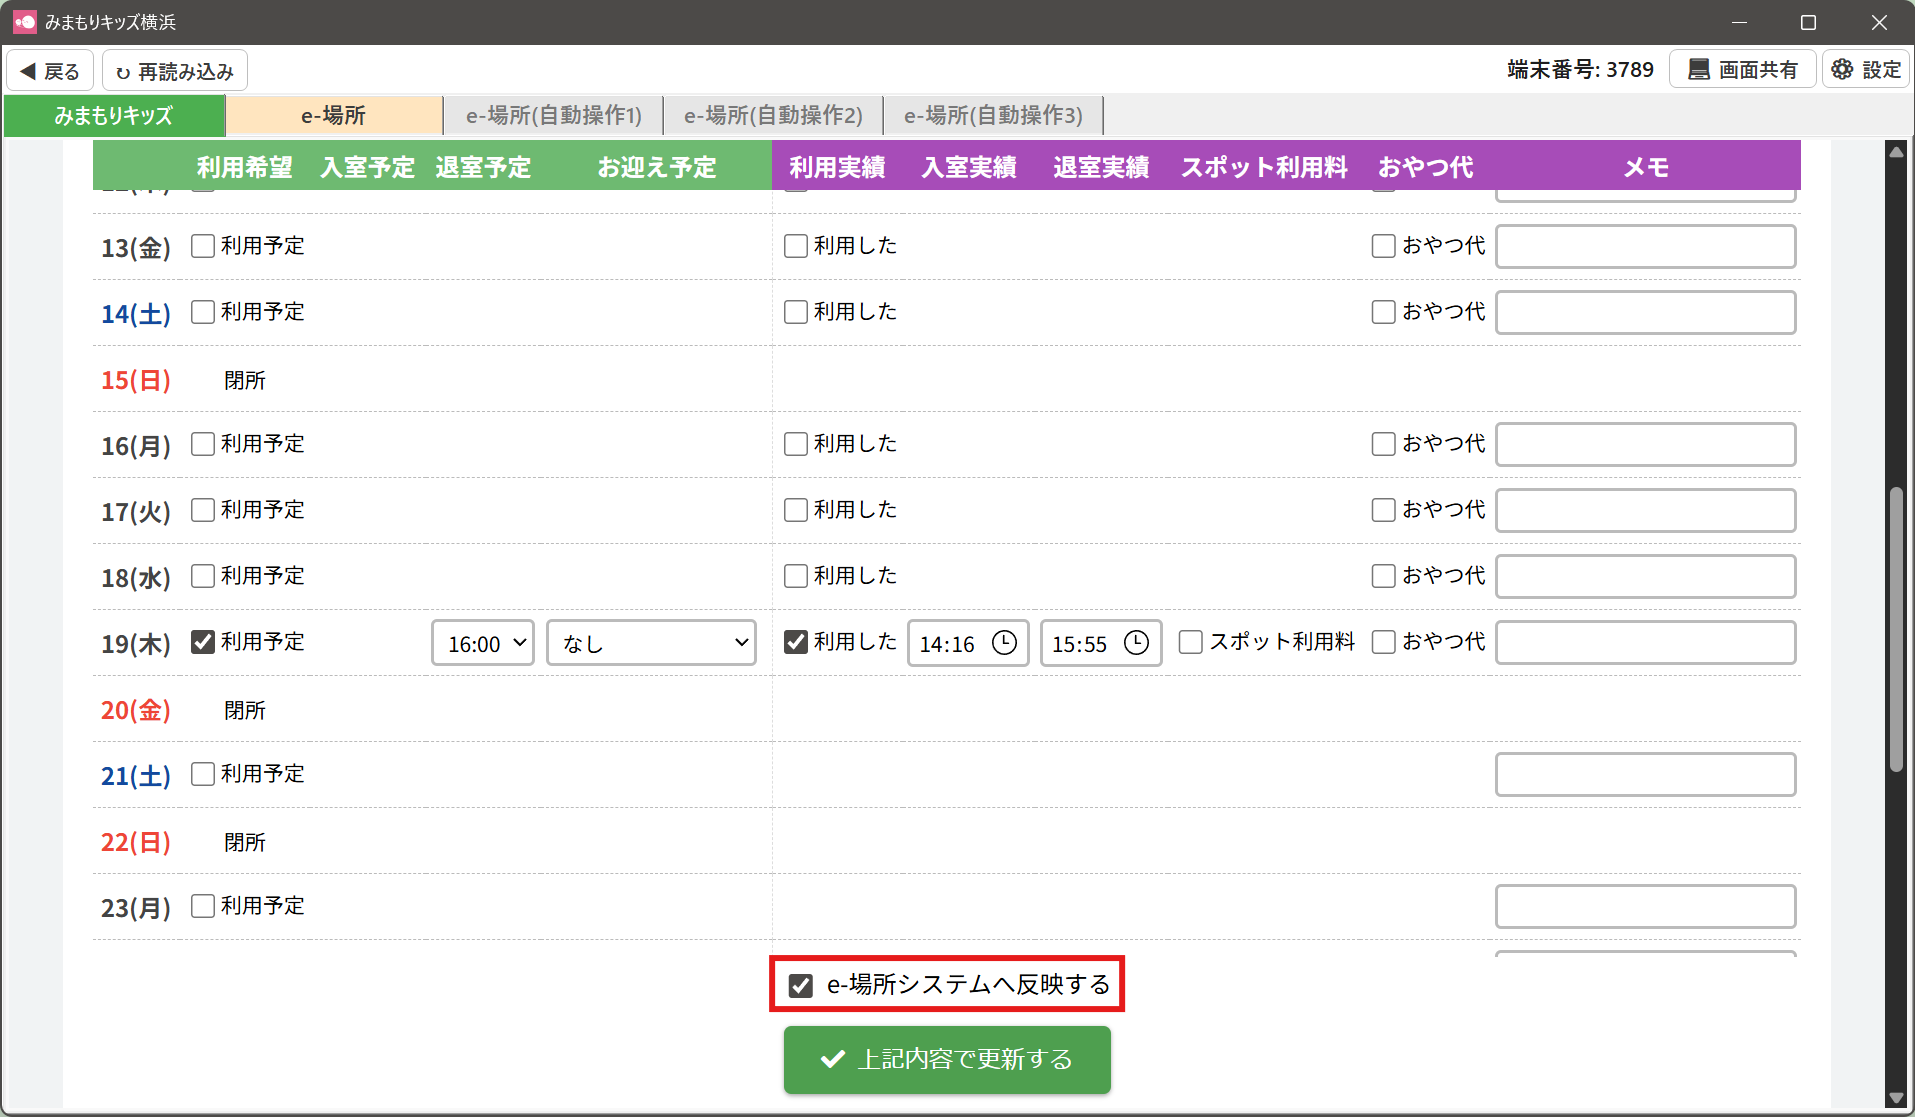Click the clock icon in 15:55 exit time
The height and width of the screenshot is (1117, 1915).
(x=1136, y=643)
